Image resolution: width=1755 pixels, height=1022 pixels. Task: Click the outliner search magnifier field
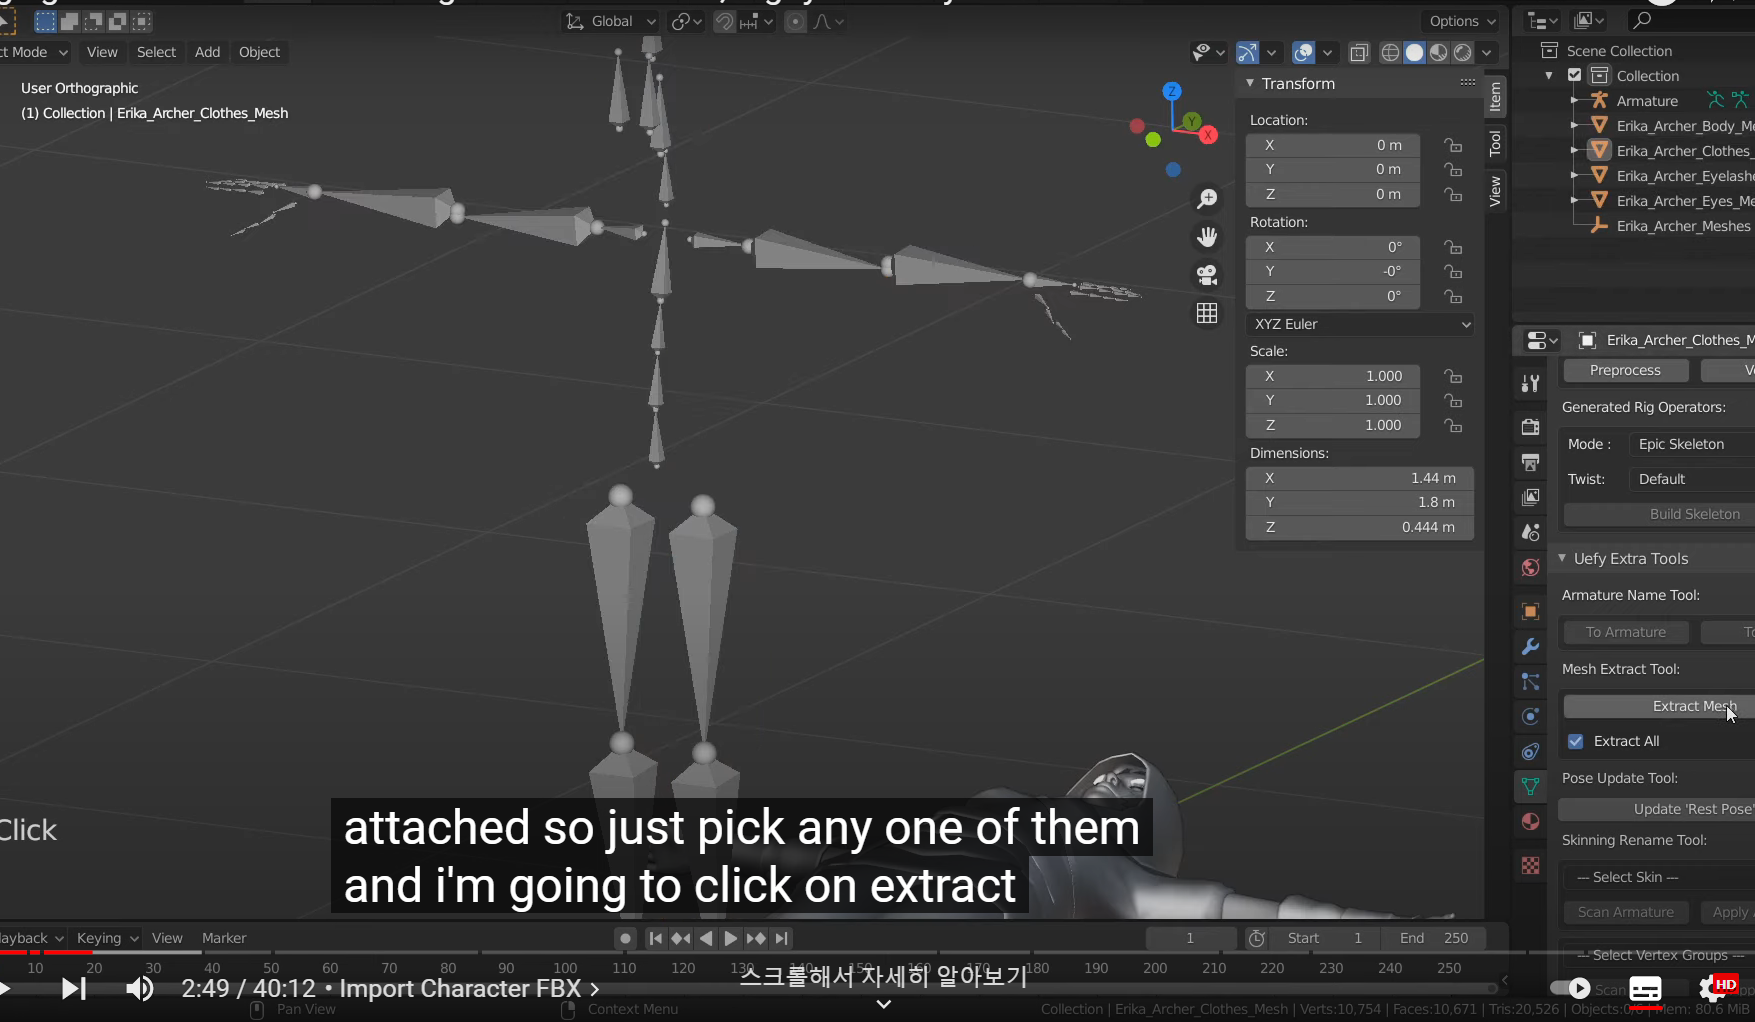pyautogui.click(x=1690, y=20)
